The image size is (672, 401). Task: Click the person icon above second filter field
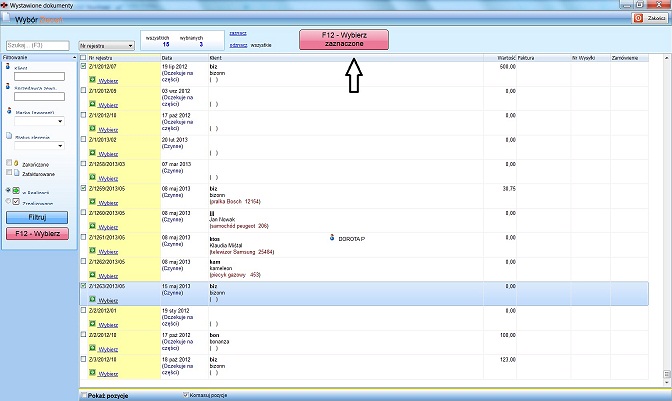[8, 86]
